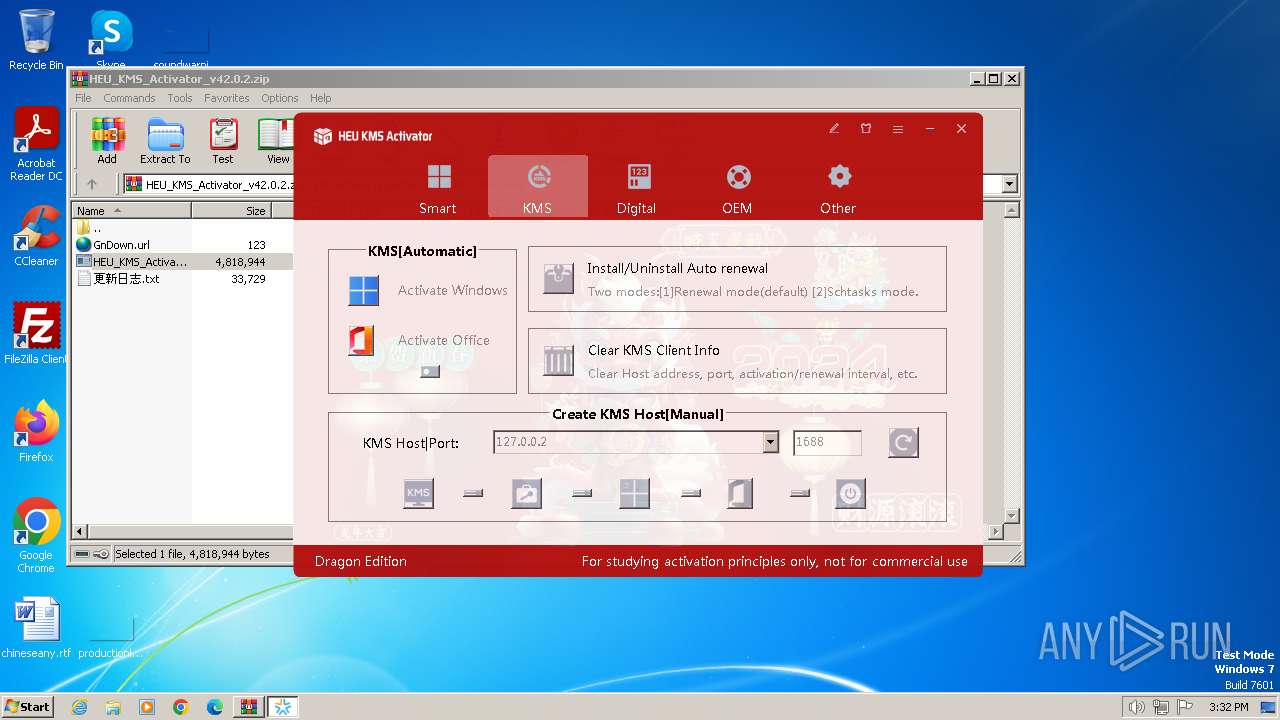Click the HEU KMS Activator logo icon

(x=322, y=136)
